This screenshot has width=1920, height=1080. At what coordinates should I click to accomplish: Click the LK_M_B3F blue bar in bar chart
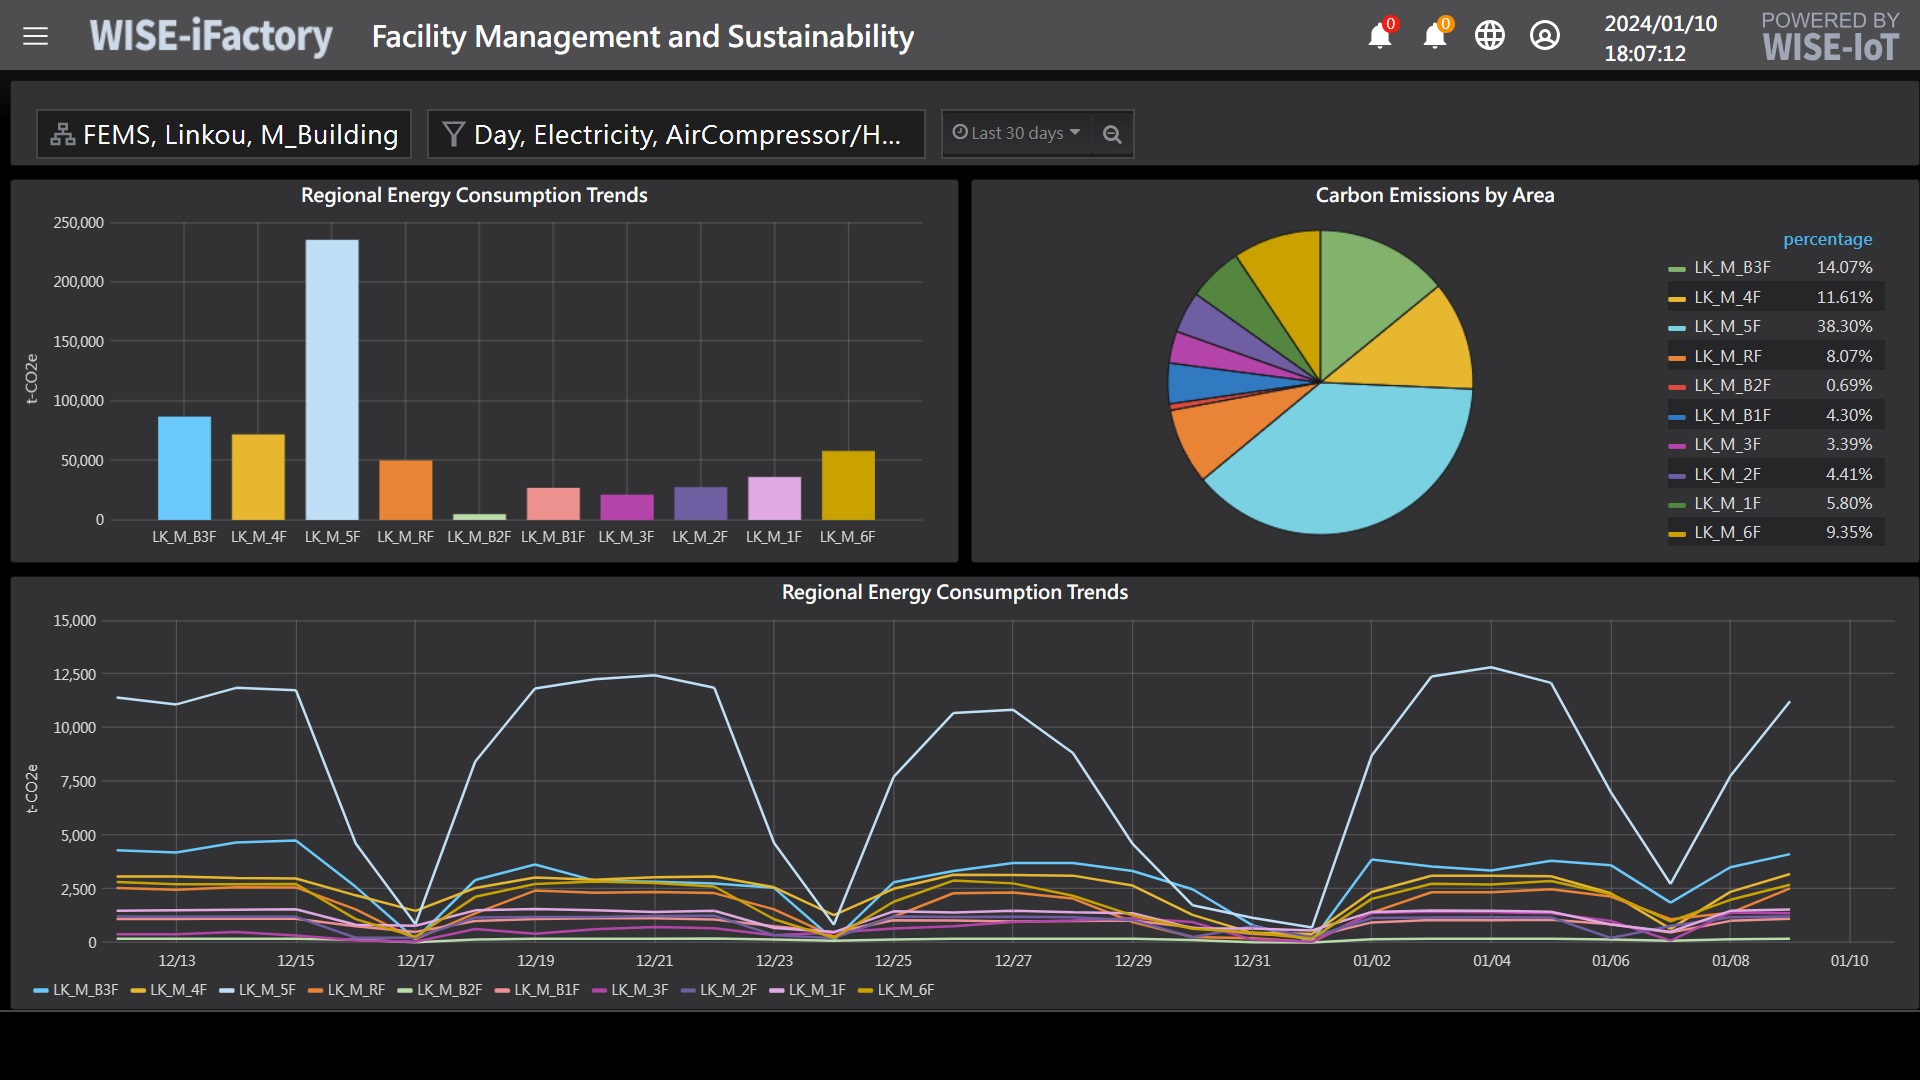(184, 468)
